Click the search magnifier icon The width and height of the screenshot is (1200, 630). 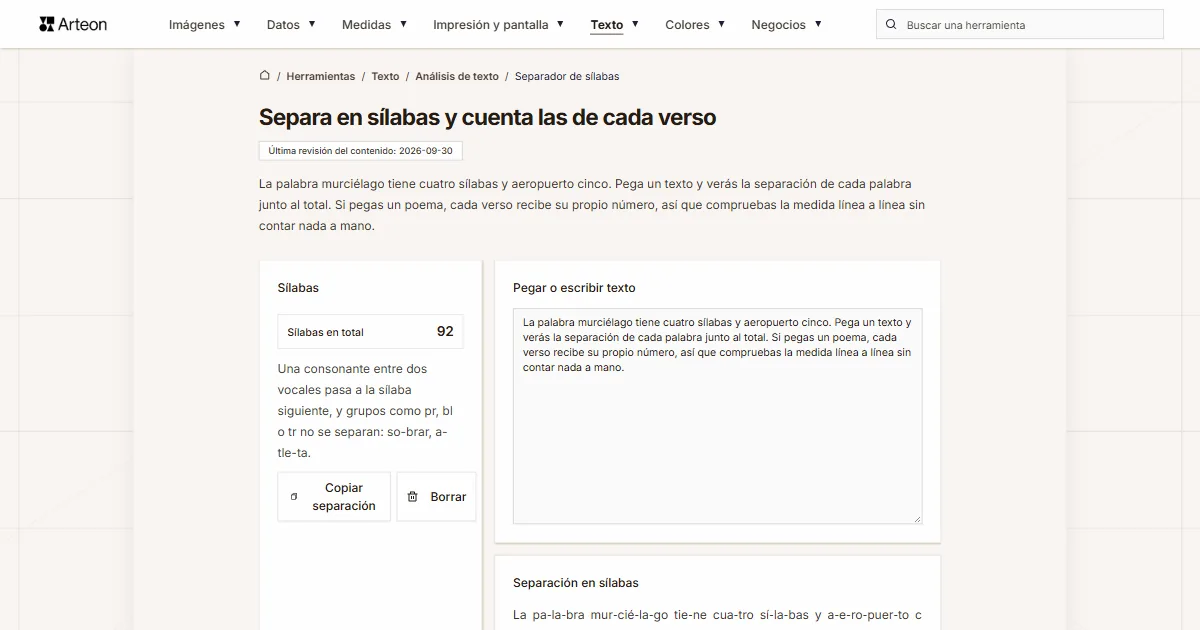pos(891,24)
